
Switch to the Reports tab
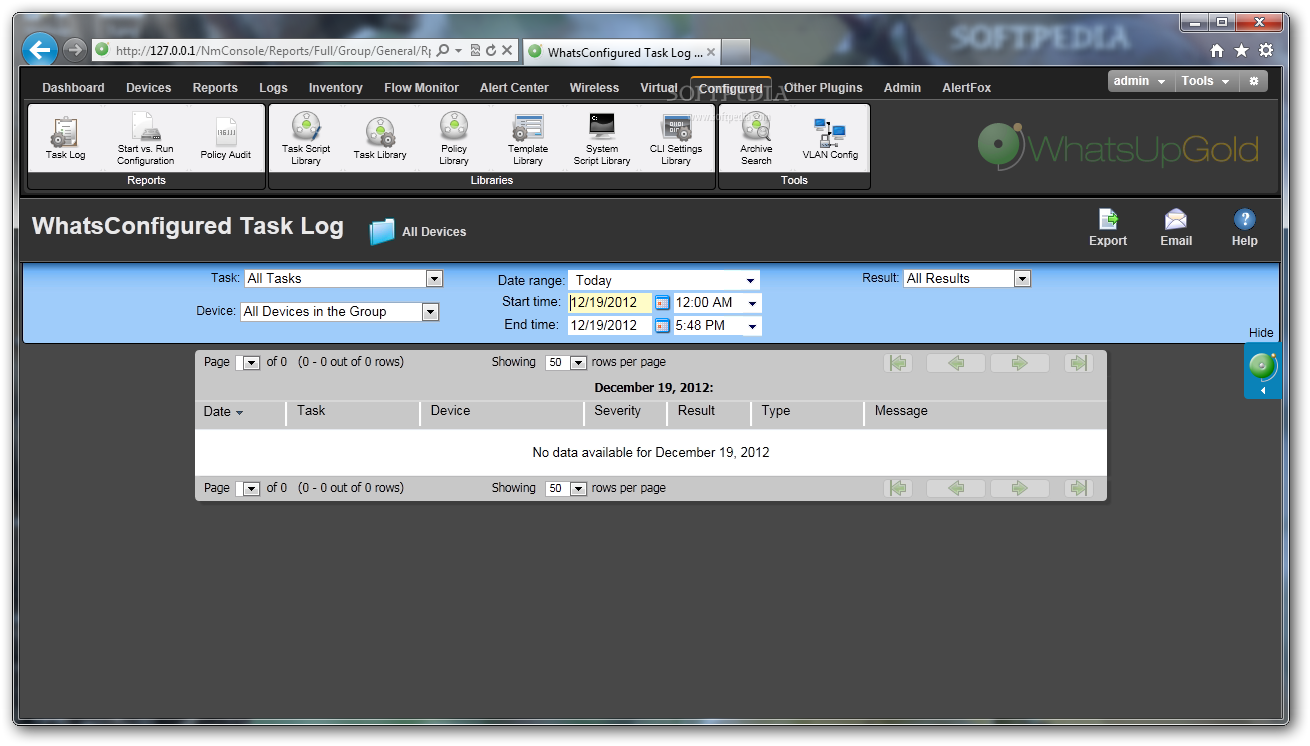click(215, 88)
